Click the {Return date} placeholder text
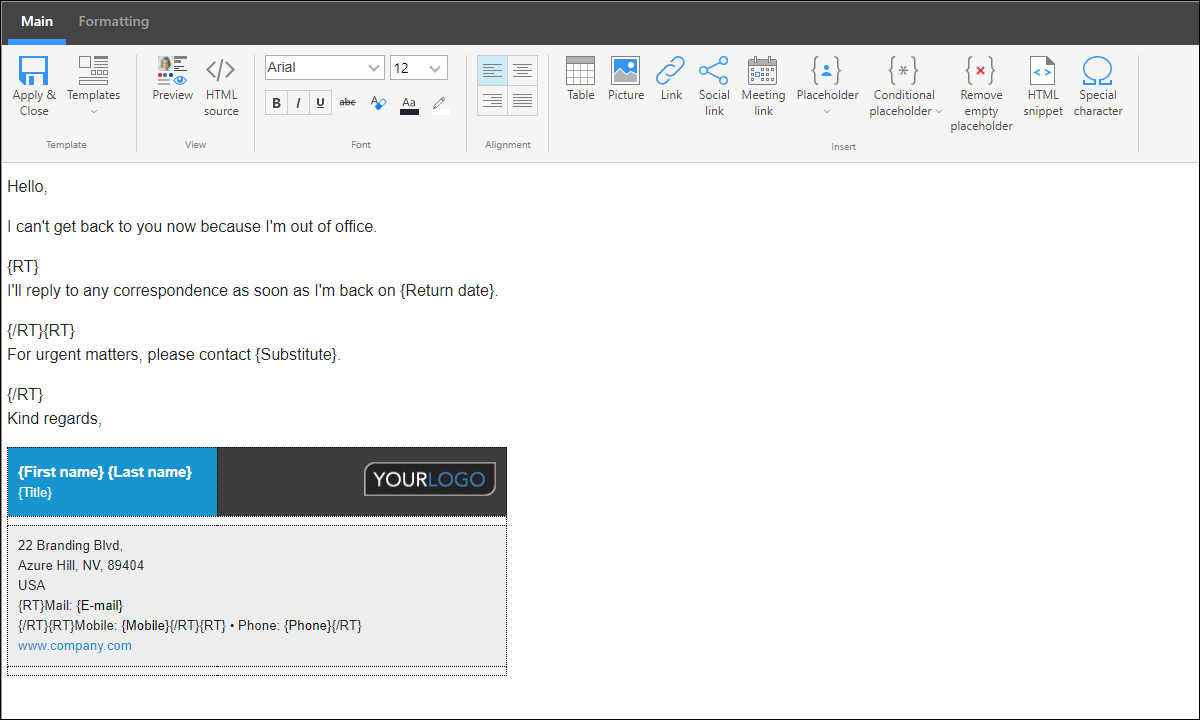 click(x=447, y=291)
